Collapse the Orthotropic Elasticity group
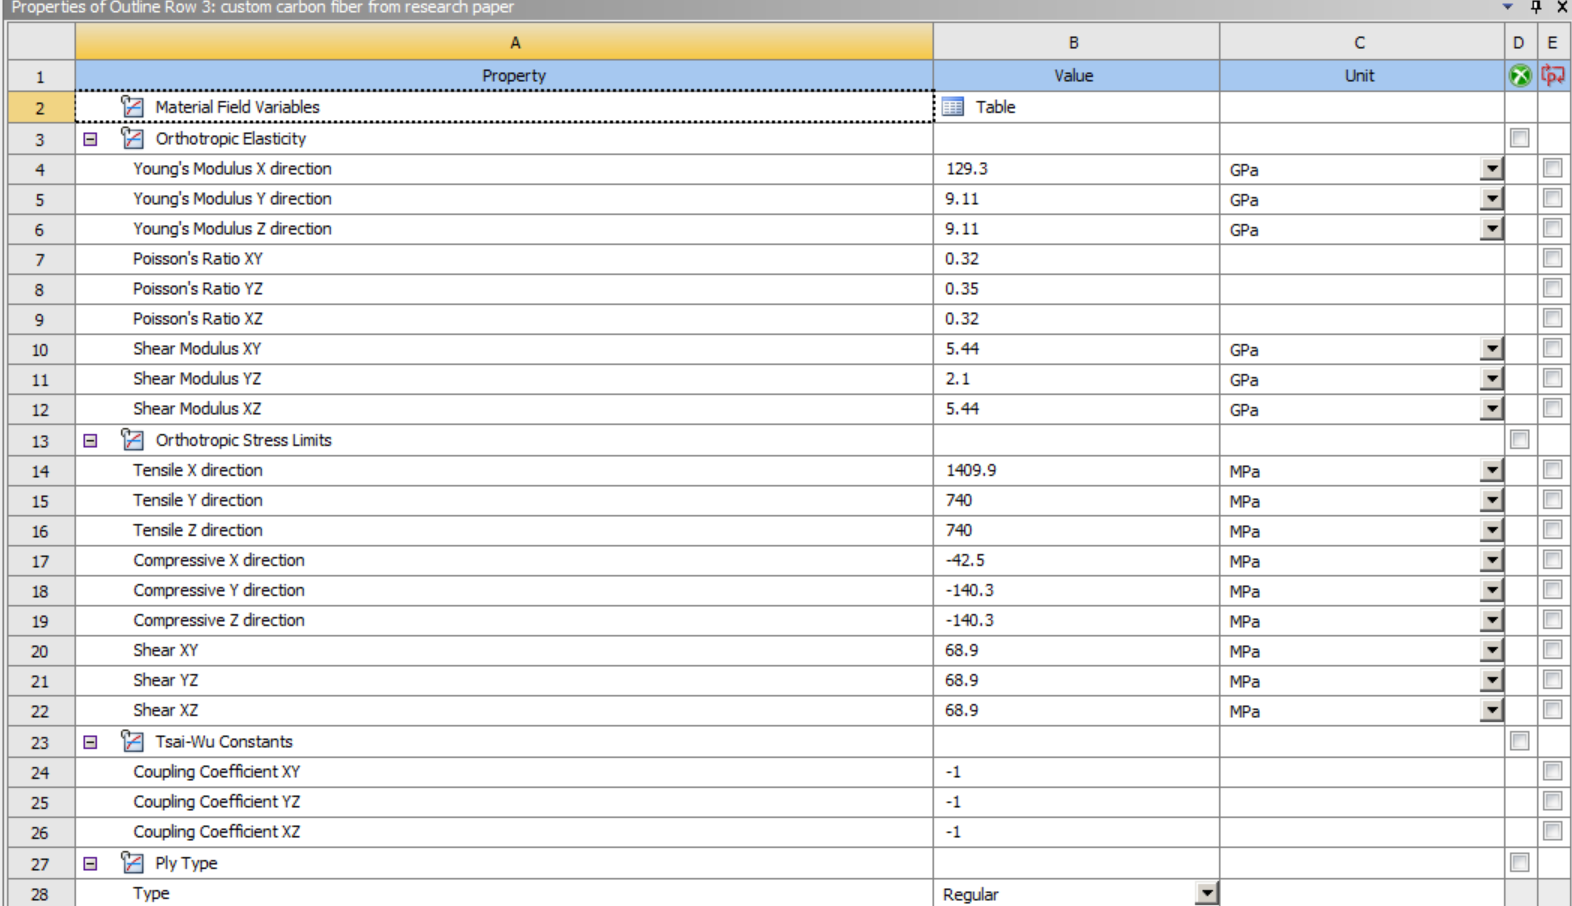Screen dimensions: 1572x906 point(90,139)
